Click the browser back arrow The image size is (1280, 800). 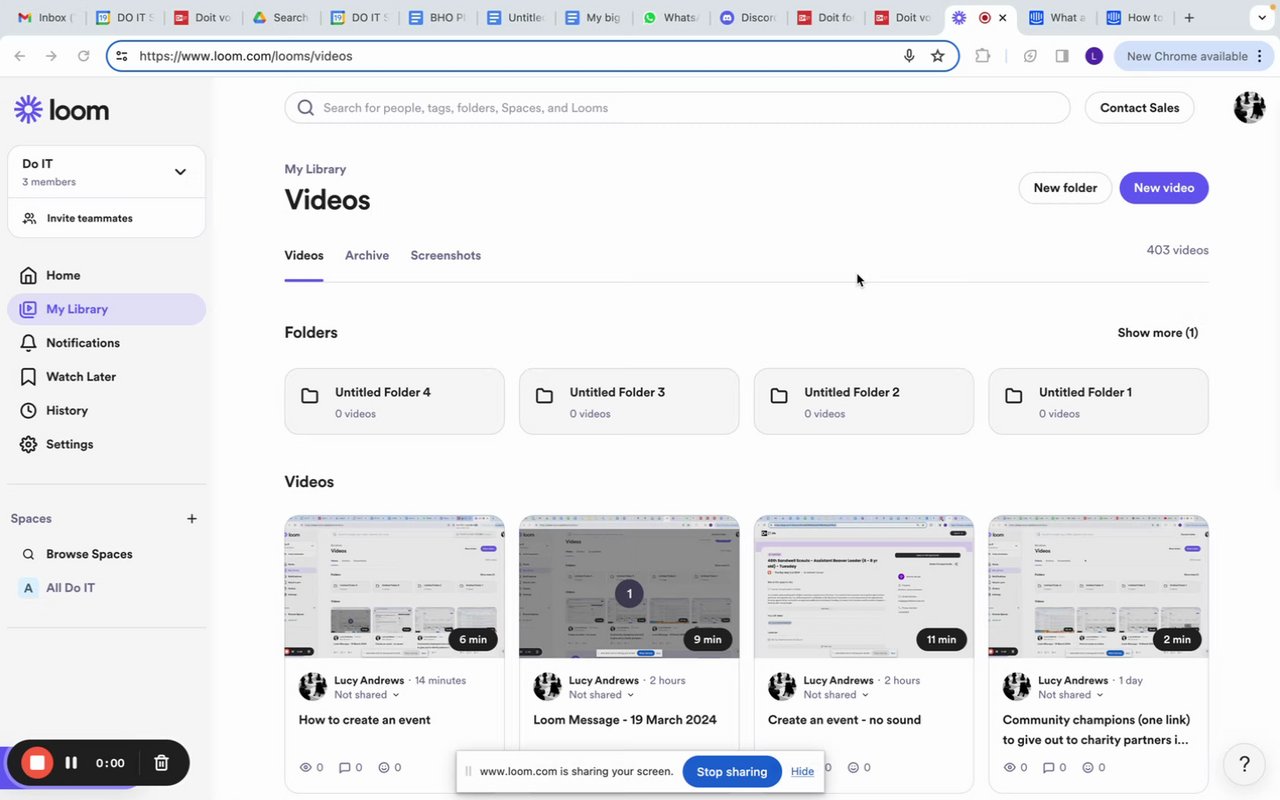point(20,56)
